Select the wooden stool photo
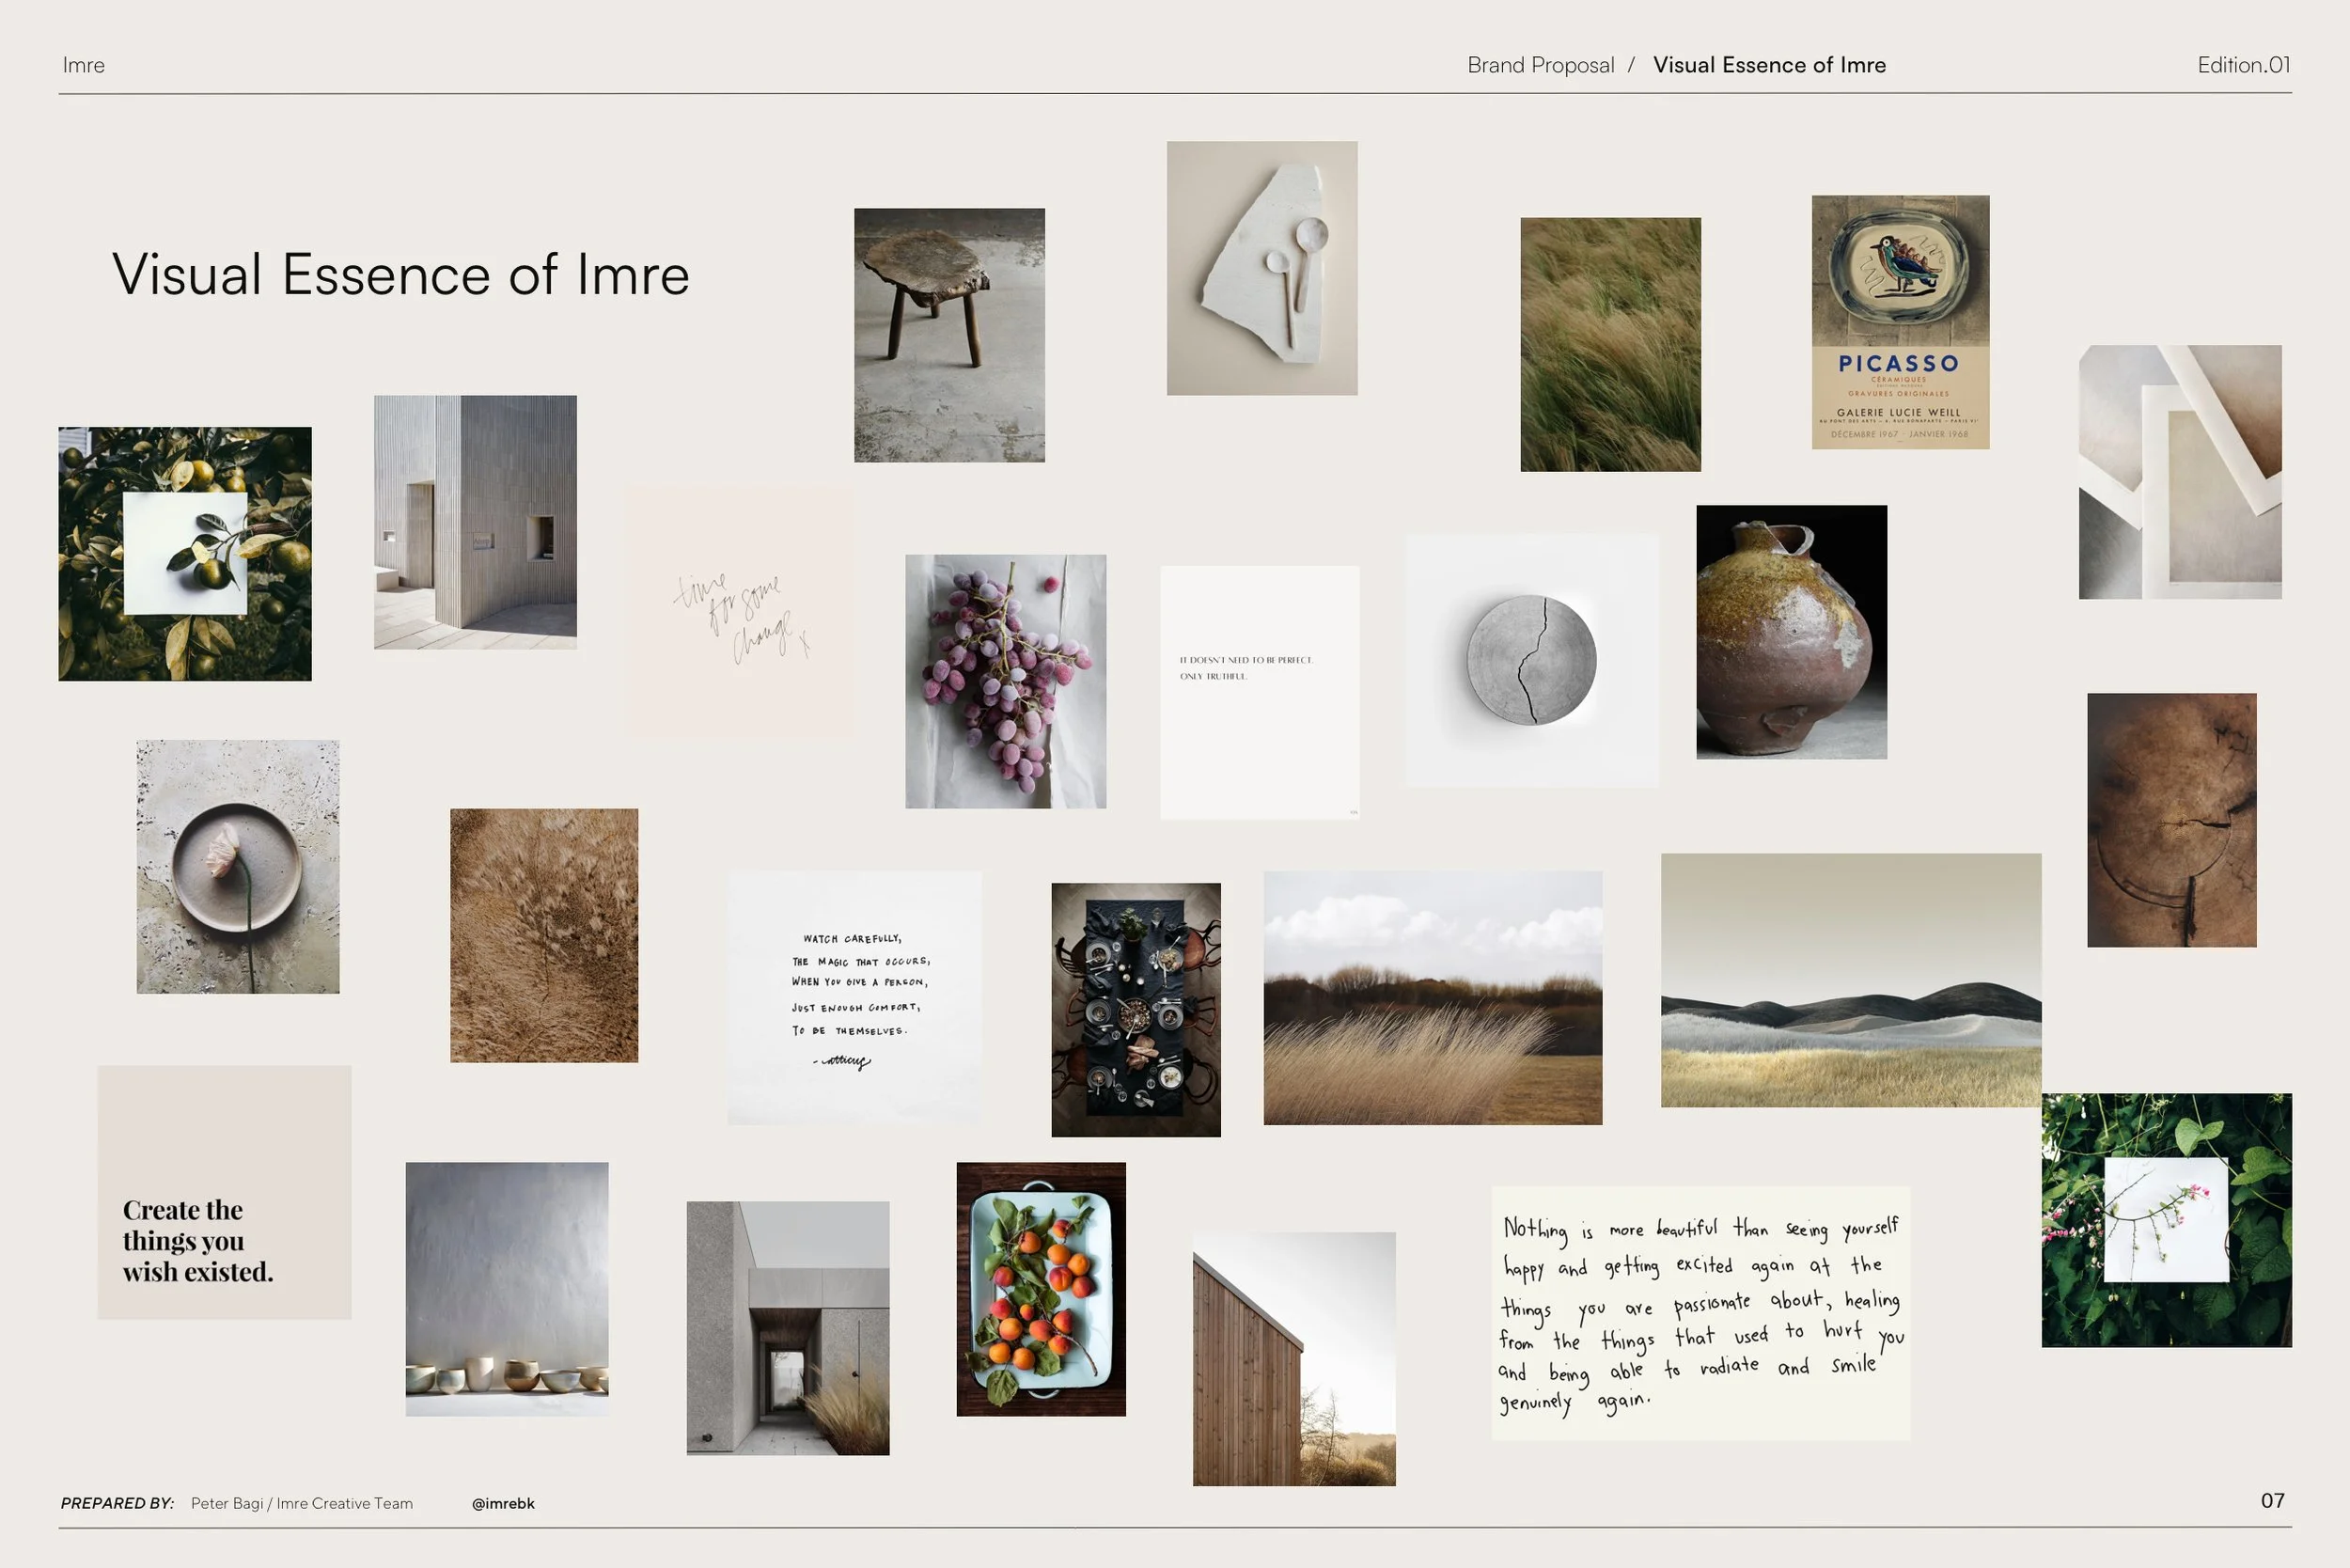Image resolution: width=2350 pixels, height=1568 pixels. pyautogui.click(x=949, y=335)
